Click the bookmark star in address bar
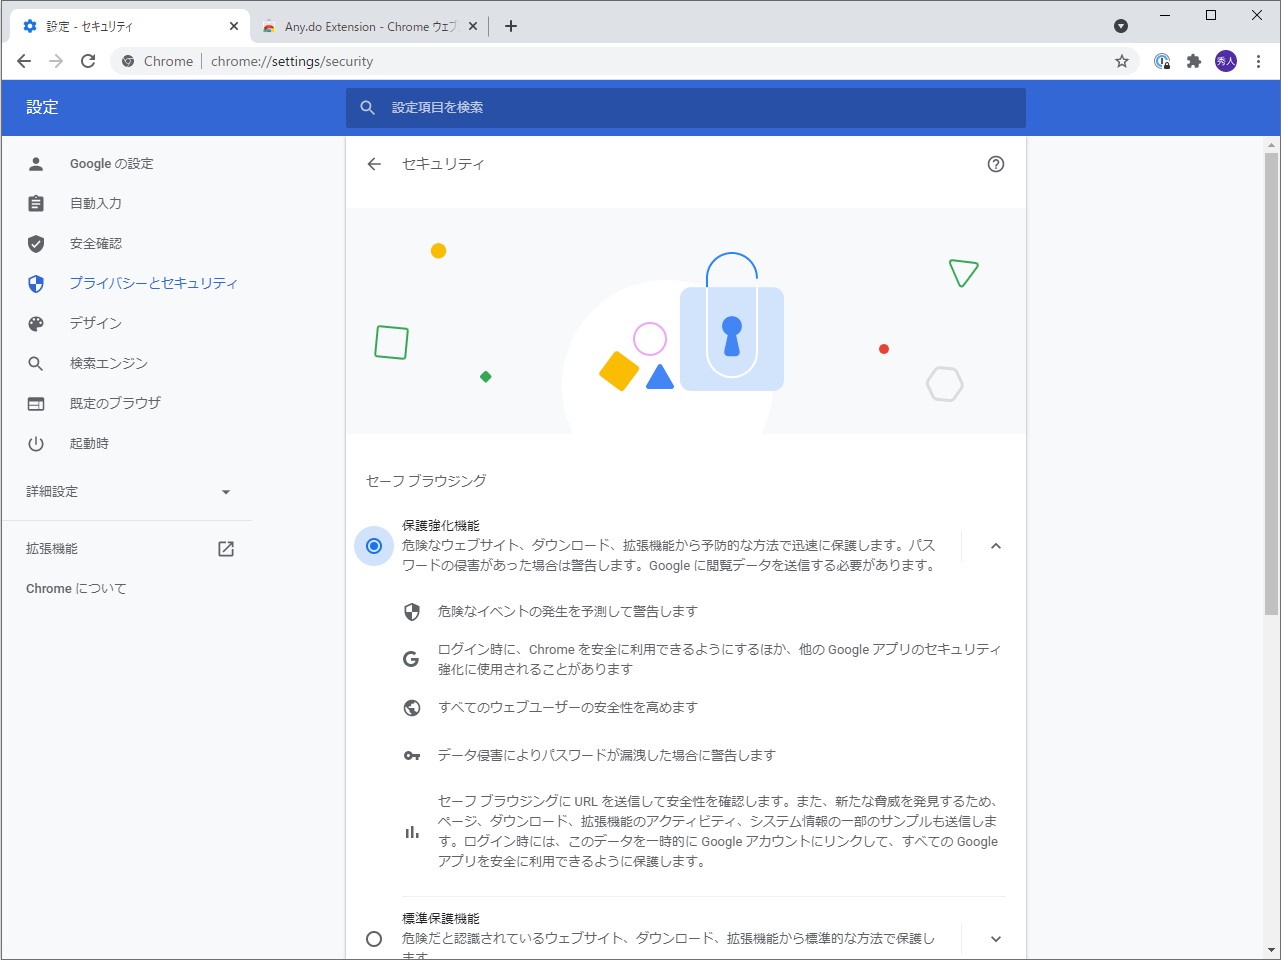The image size is (1281, 960). coord(1121,61)
